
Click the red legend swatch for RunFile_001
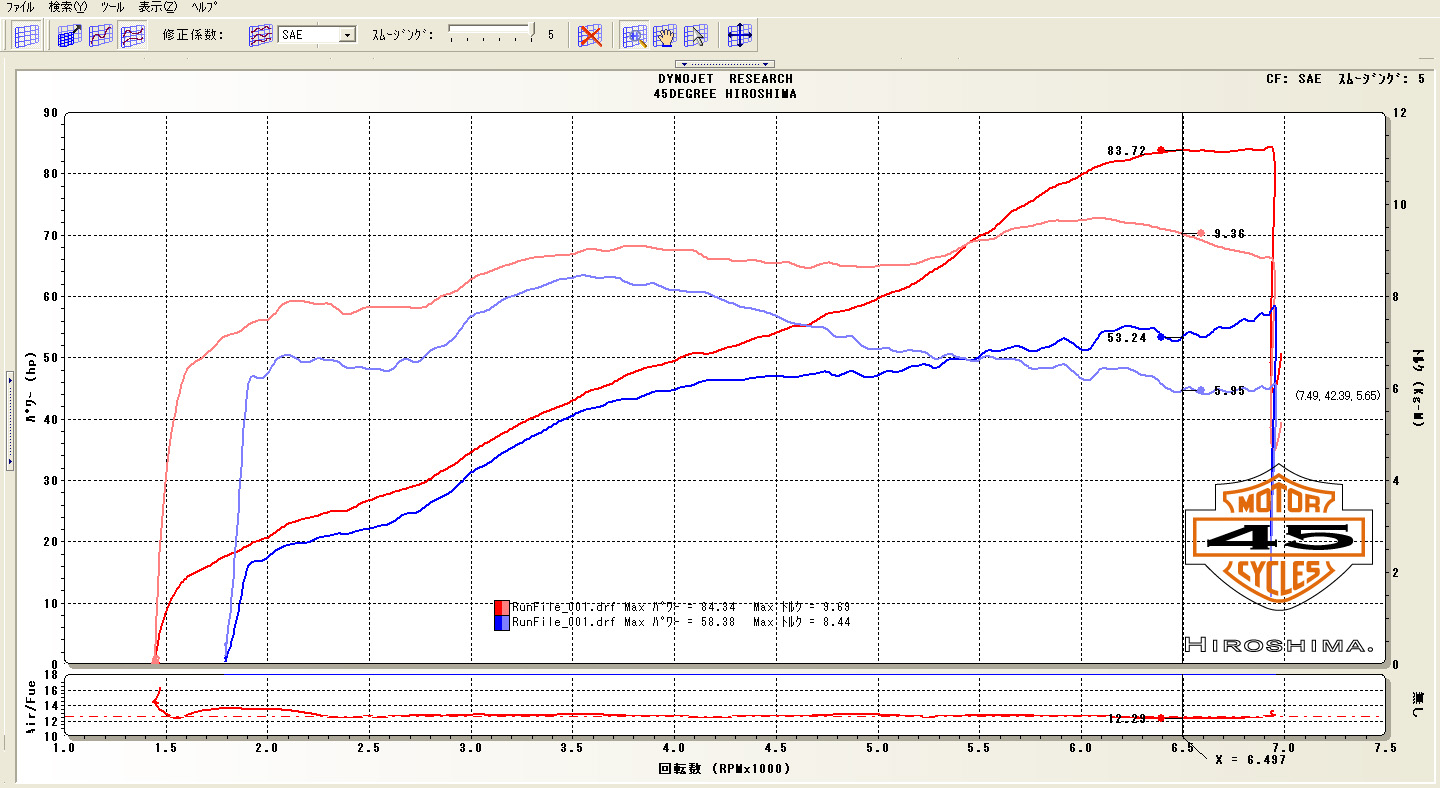(x=502, y=607)
